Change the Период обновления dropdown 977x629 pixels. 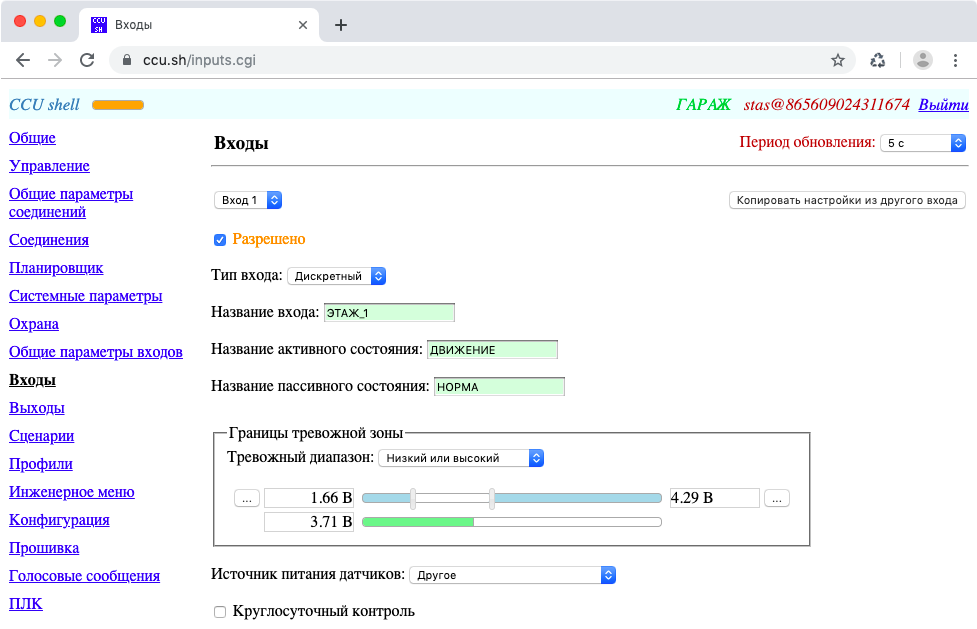click(x=923, y=143)
